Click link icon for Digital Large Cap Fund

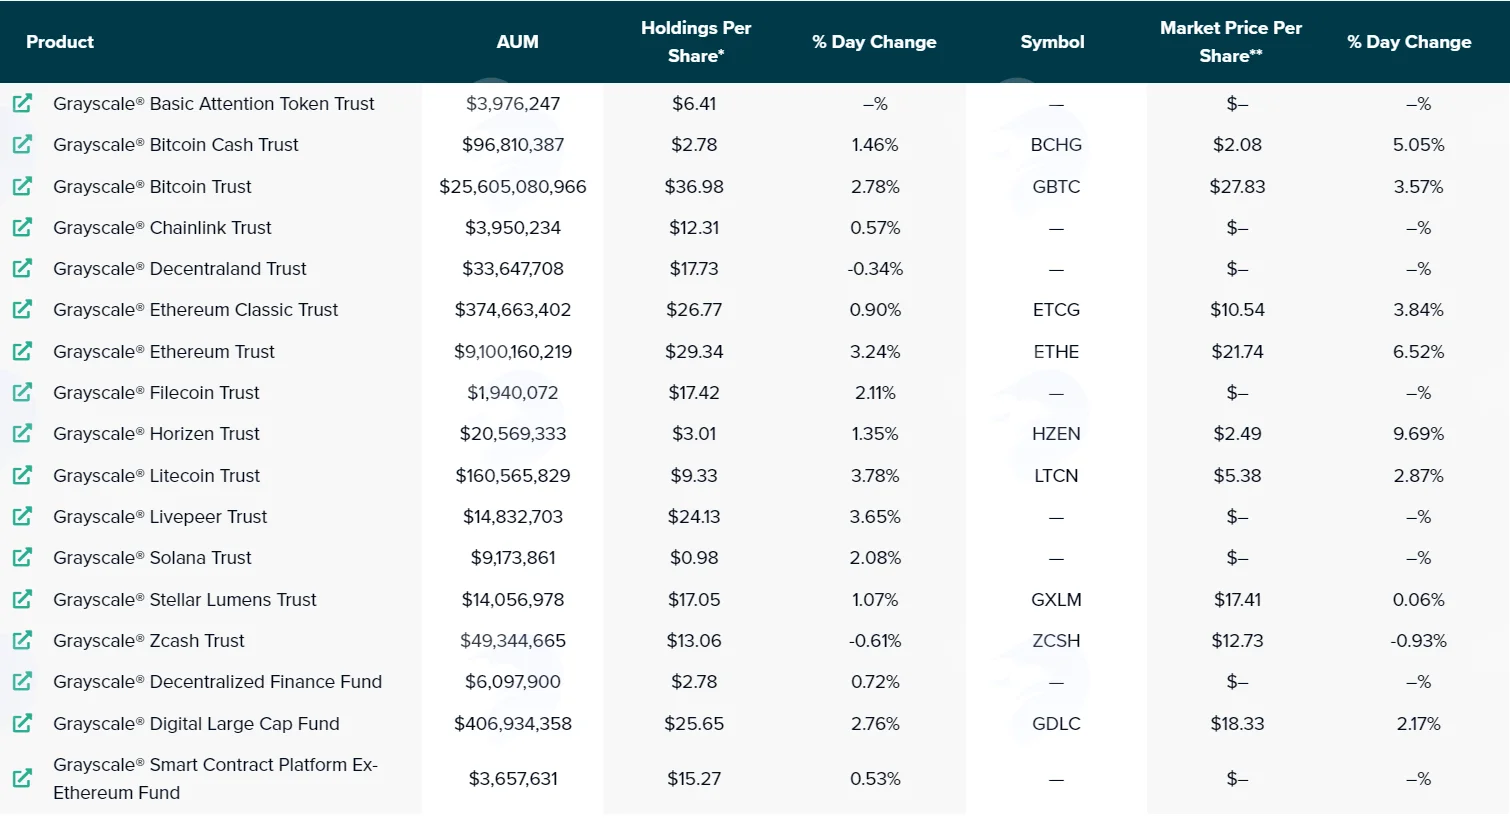[x=22, y=723]
